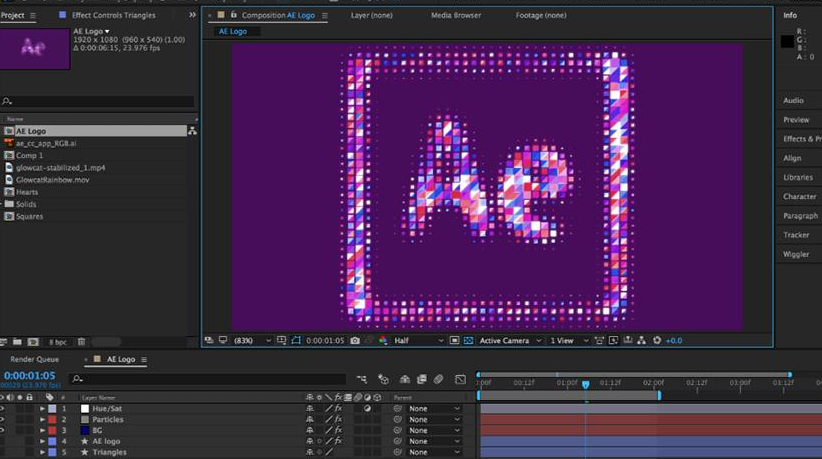Toggle mask and shape path visibility
This screenshot has height=459, width=822.
coord(296,341)
